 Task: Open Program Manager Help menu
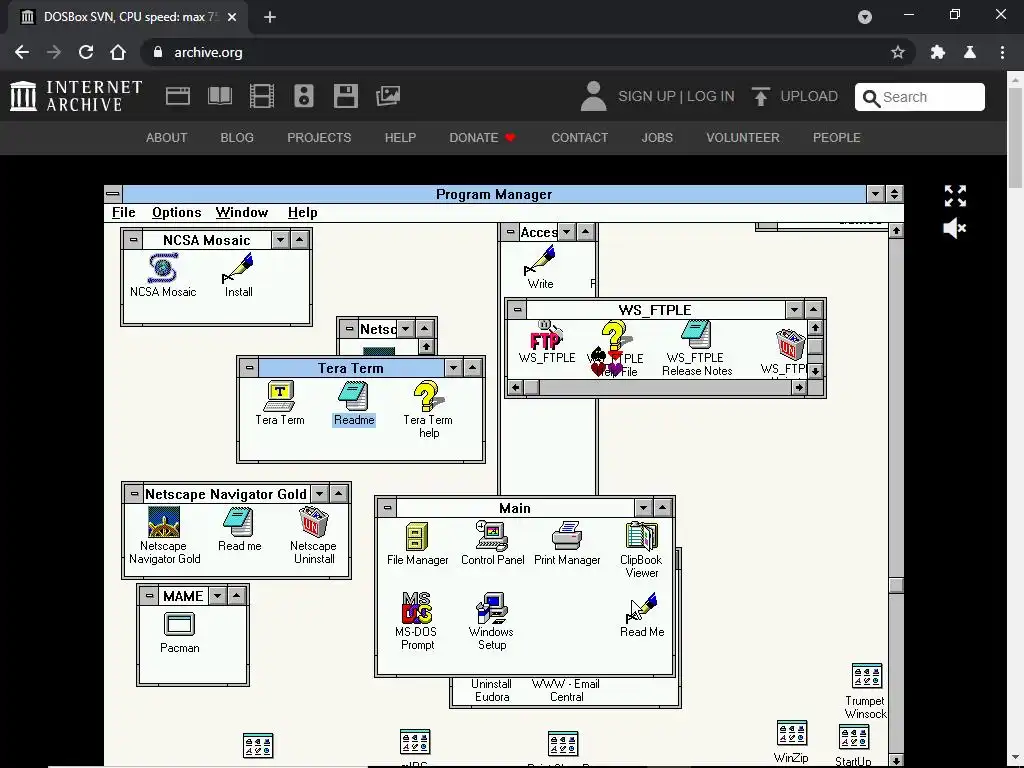(302, 212)
